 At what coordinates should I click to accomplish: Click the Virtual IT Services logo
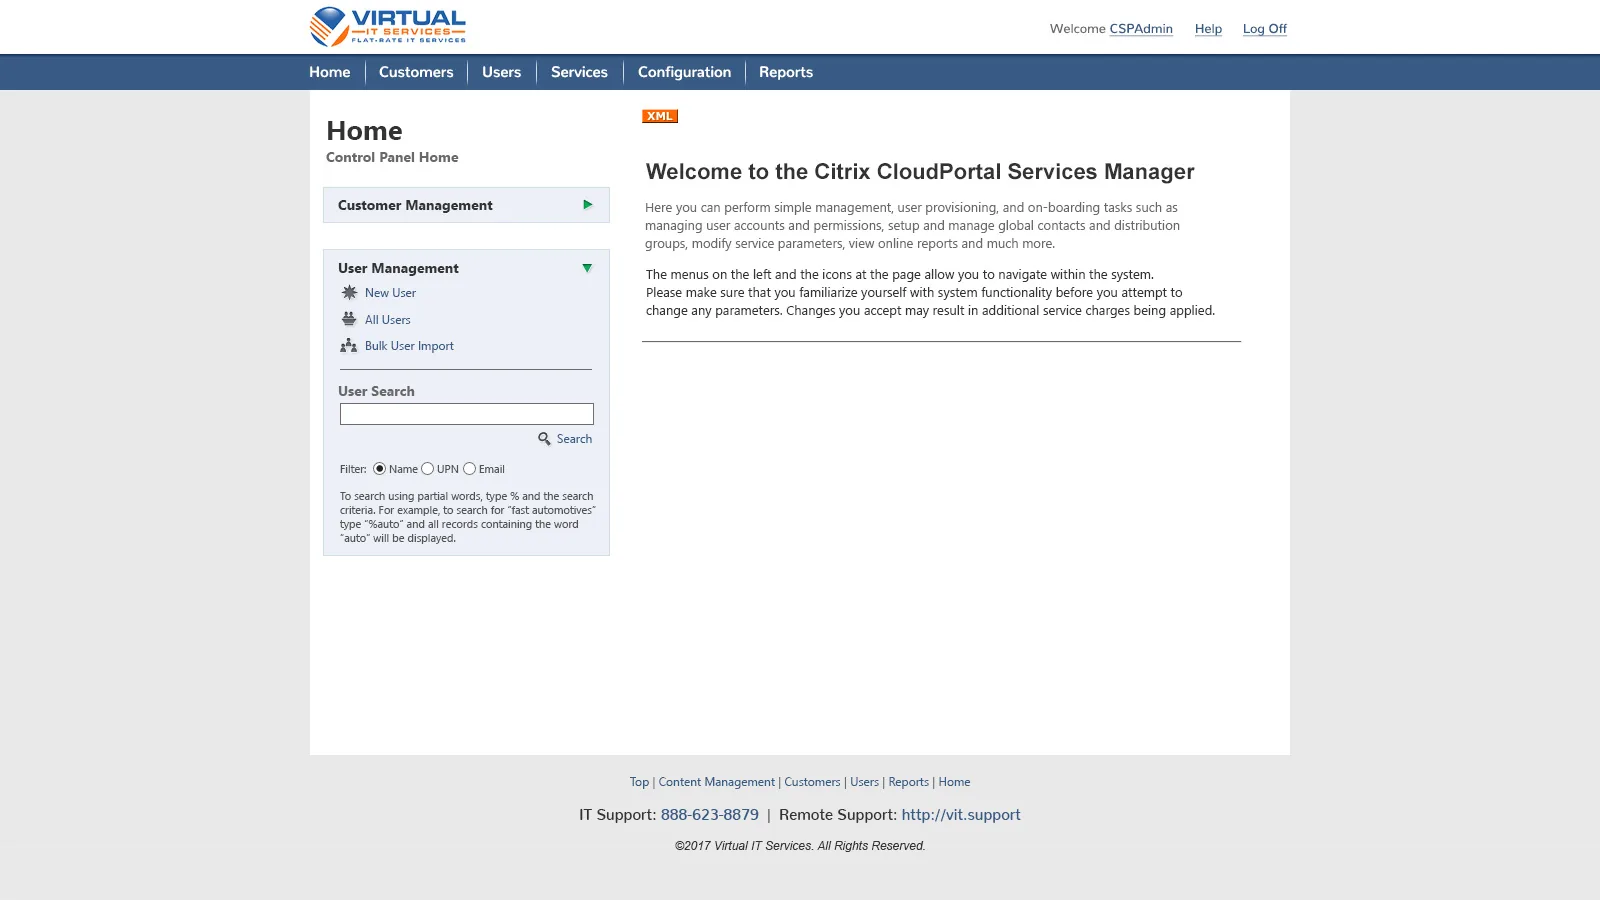coord(388,27)
